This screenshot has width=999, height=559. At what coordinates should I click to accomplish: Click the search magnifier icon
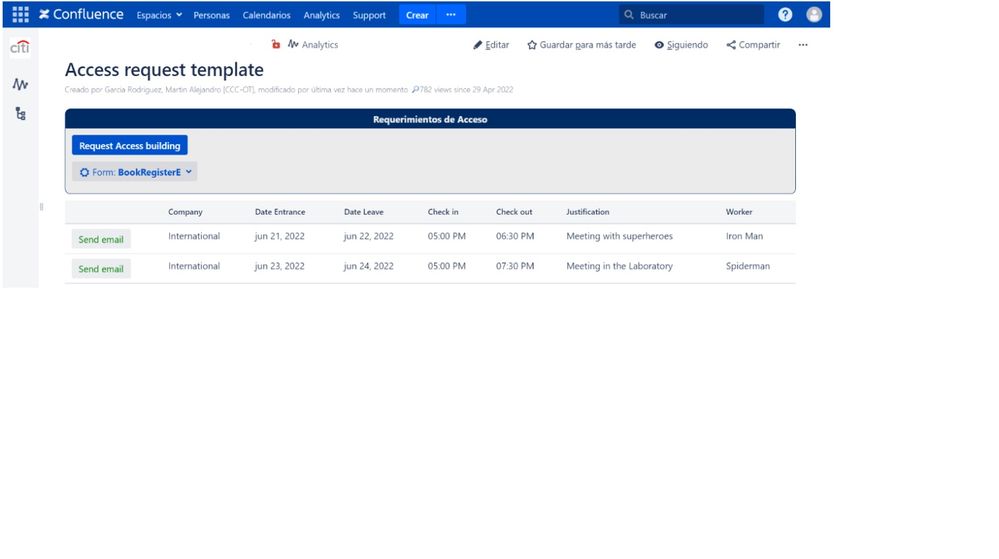tap(629, 15)
